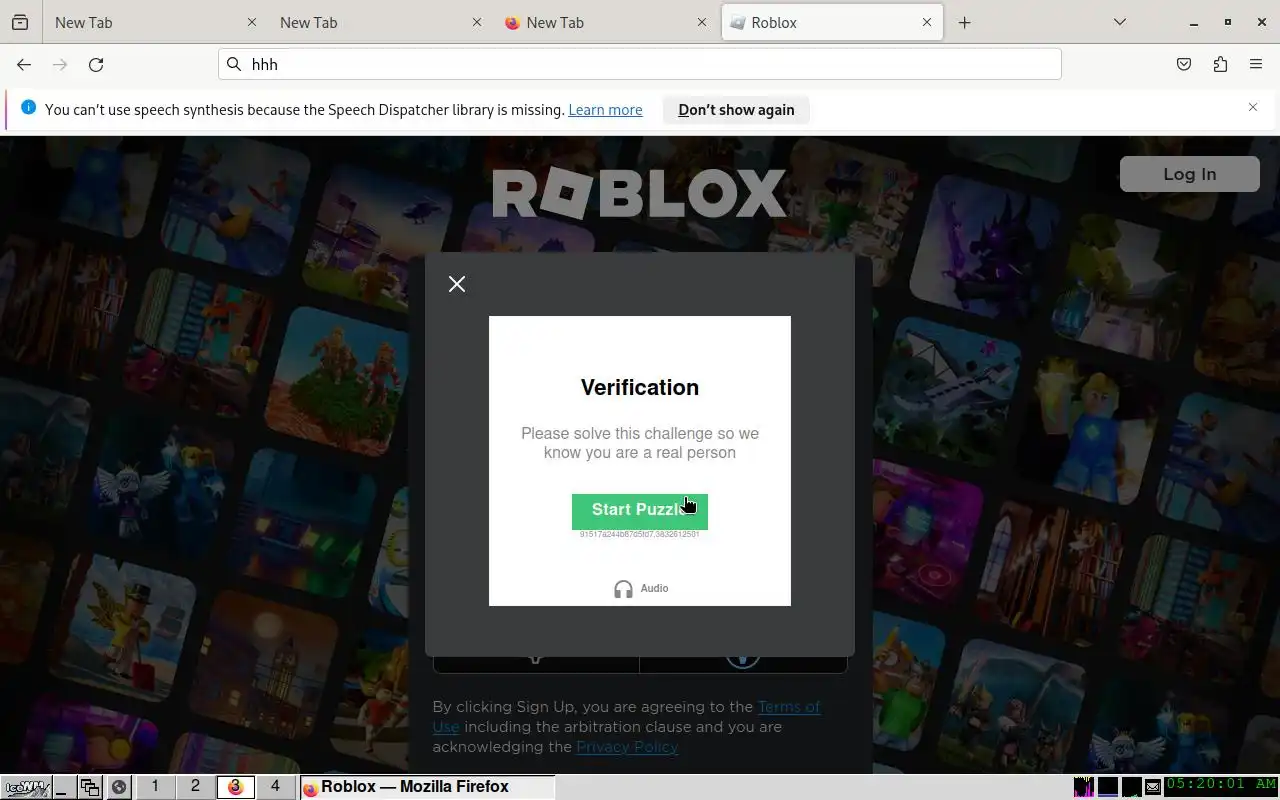Click Show Desktop taskbar icon
This screenshot has width=1280, height=800.
[x=62, y=787]
